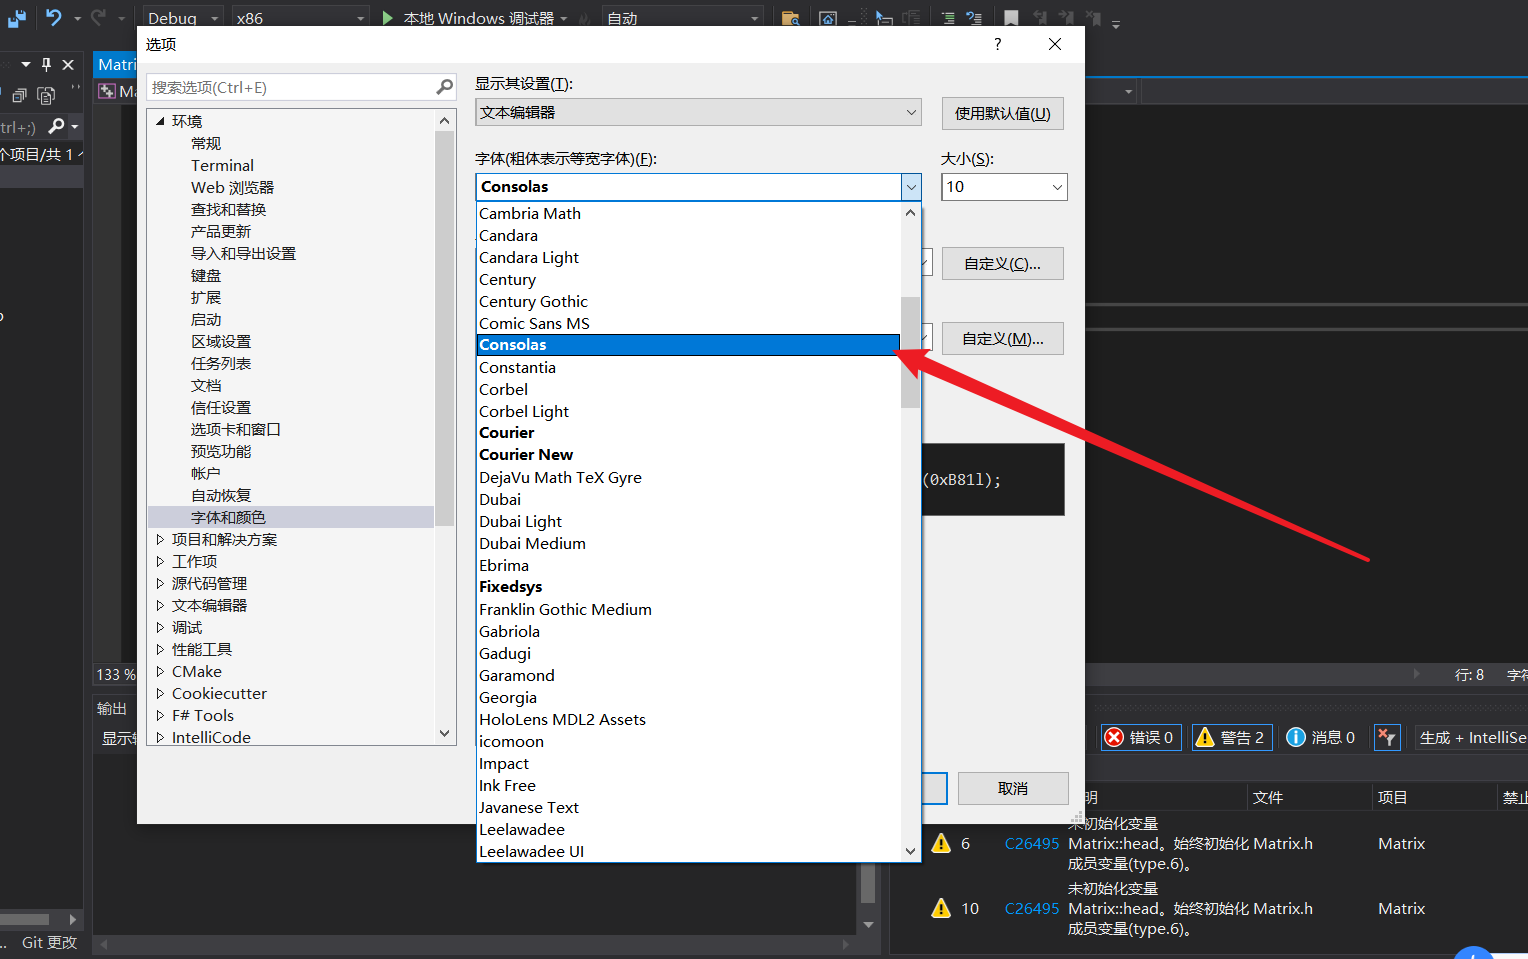
Task: Select 常规 under 环境
Action: tap(206, 143)
